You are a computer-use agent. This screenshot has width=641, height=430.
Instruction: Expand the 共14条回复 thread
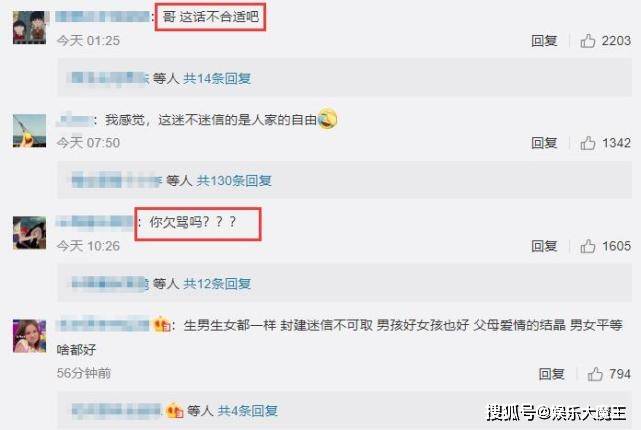pyautogui.click(x=217, y=78)
